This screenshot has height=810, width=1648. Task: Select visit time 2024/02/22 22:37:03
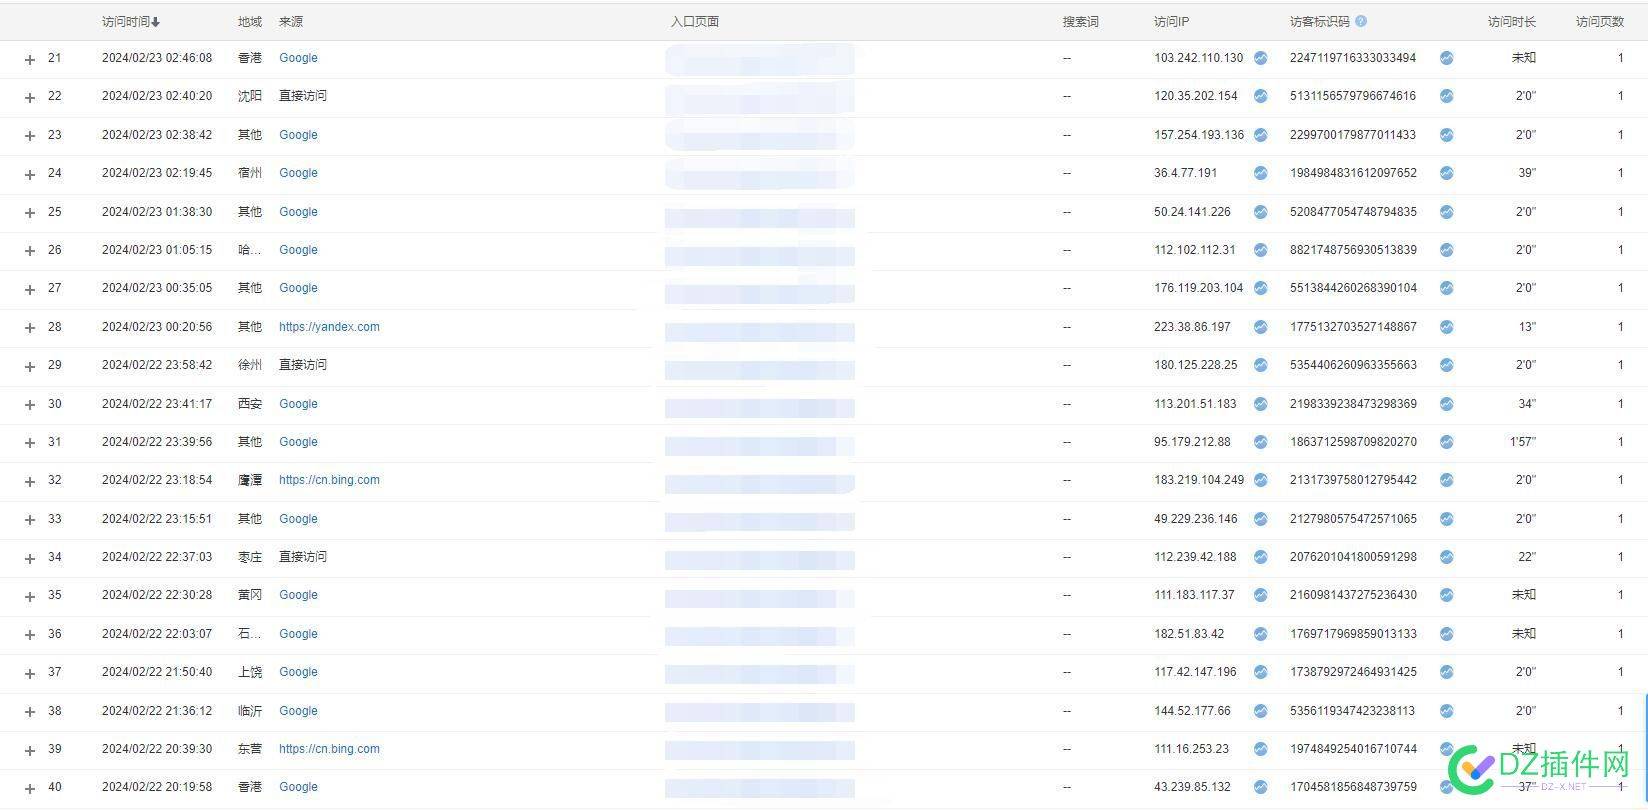(x=157, y=557)
